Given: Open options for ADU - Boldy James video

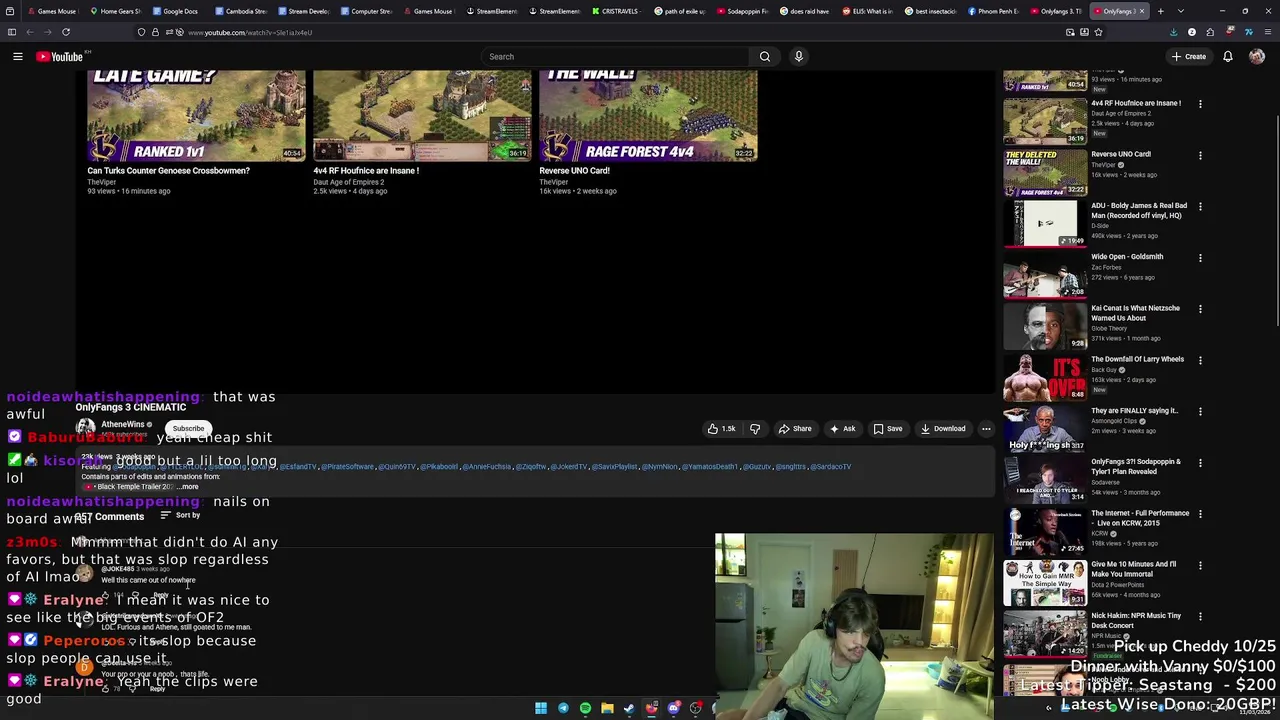Looking at the screenshot, I should (1200, 207).
